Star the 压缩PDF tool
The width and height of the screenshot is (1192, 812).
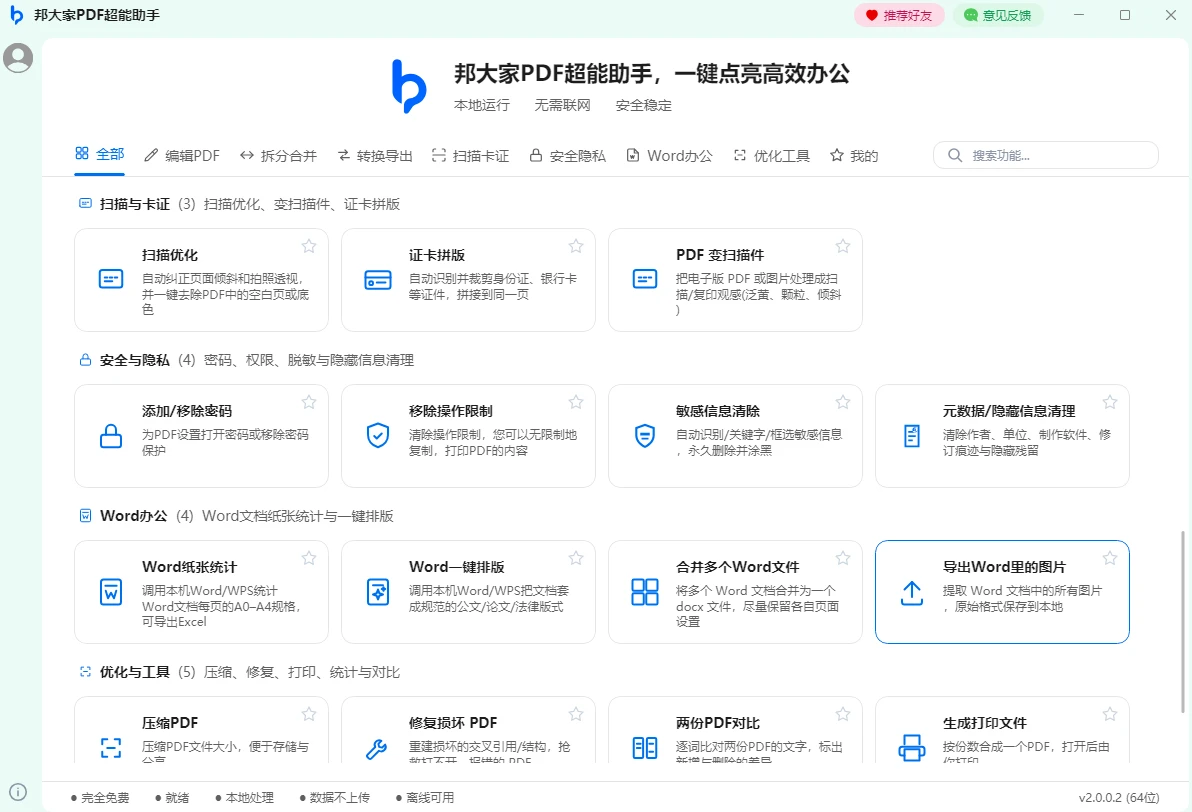pyautogui.click(x=309, y=714)
